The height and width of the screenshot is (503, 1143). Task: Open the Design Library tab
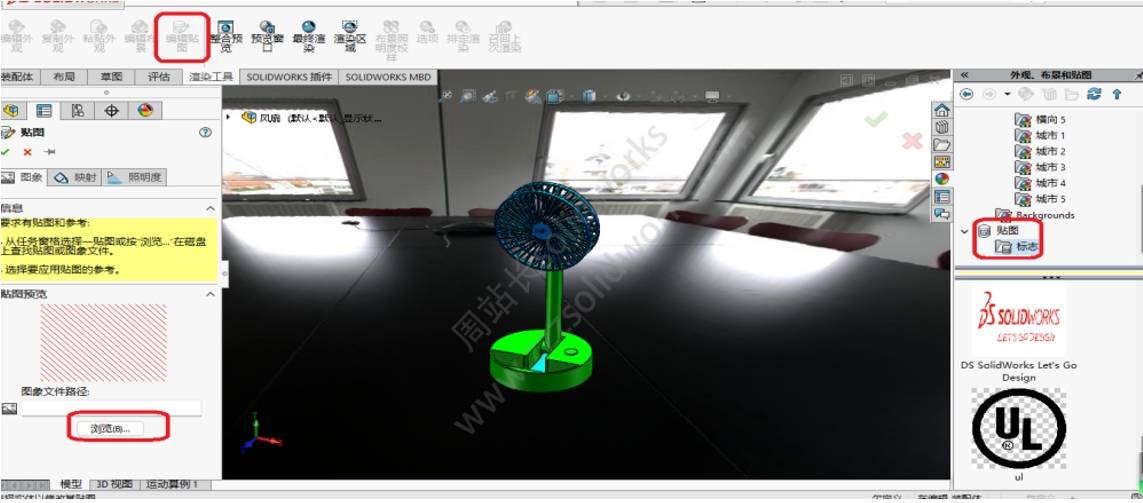pyautogui.click(x=942, y=128)
